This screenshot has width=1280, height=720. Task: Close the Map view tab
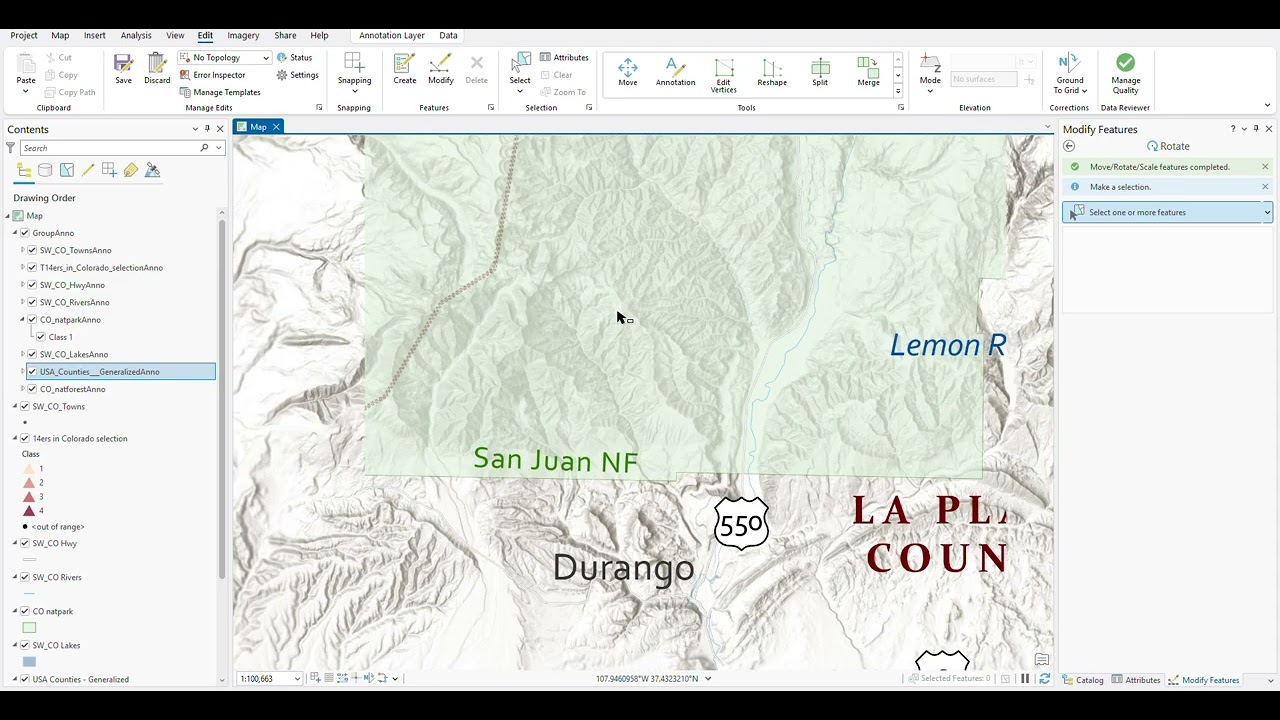276,127
